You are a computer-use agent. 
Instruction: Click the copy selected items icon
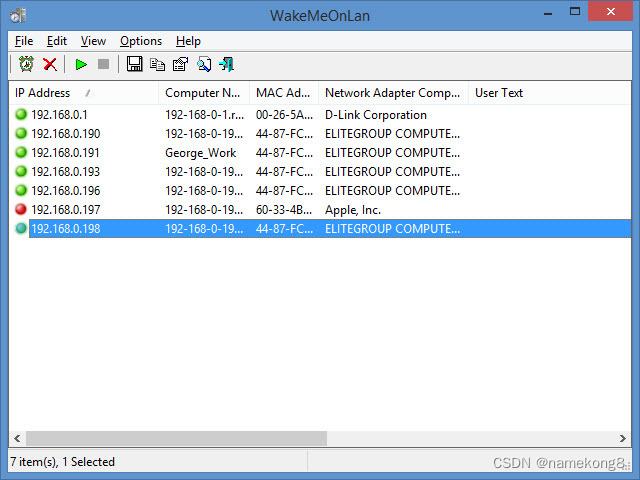(x=157, y=64)
